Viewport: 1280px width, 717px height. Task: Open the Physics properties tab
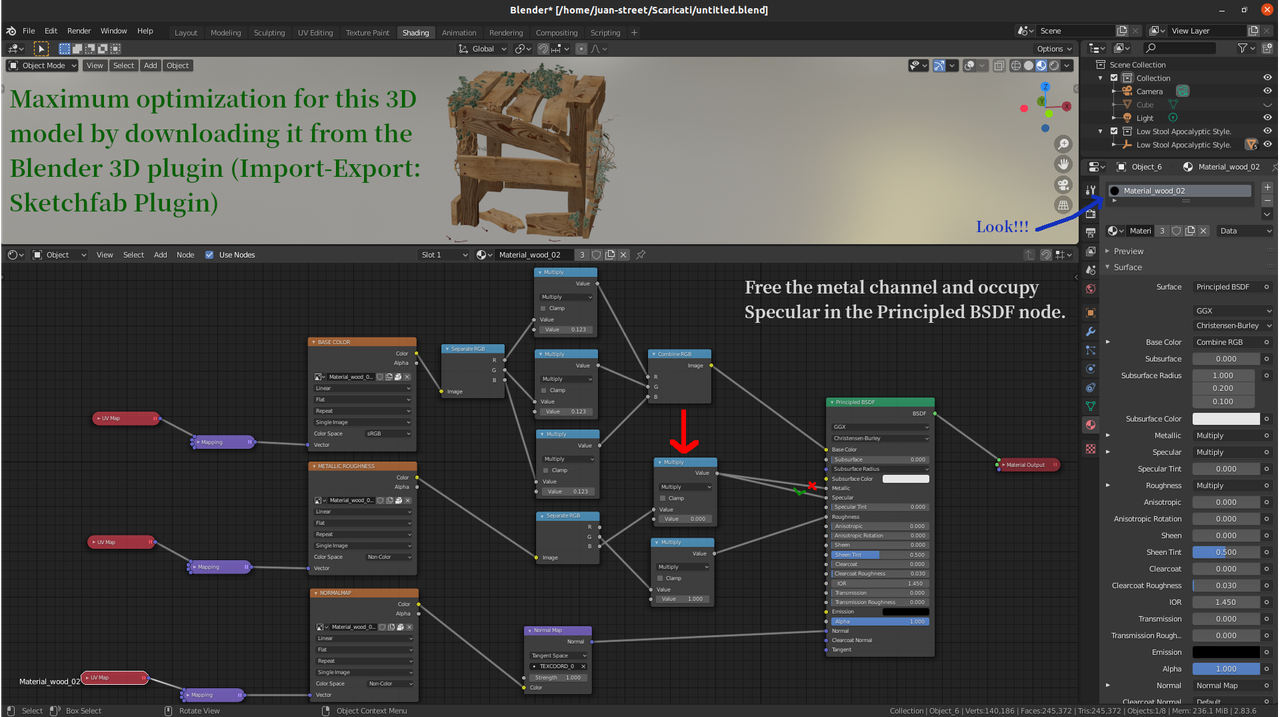click(1090, 369)
